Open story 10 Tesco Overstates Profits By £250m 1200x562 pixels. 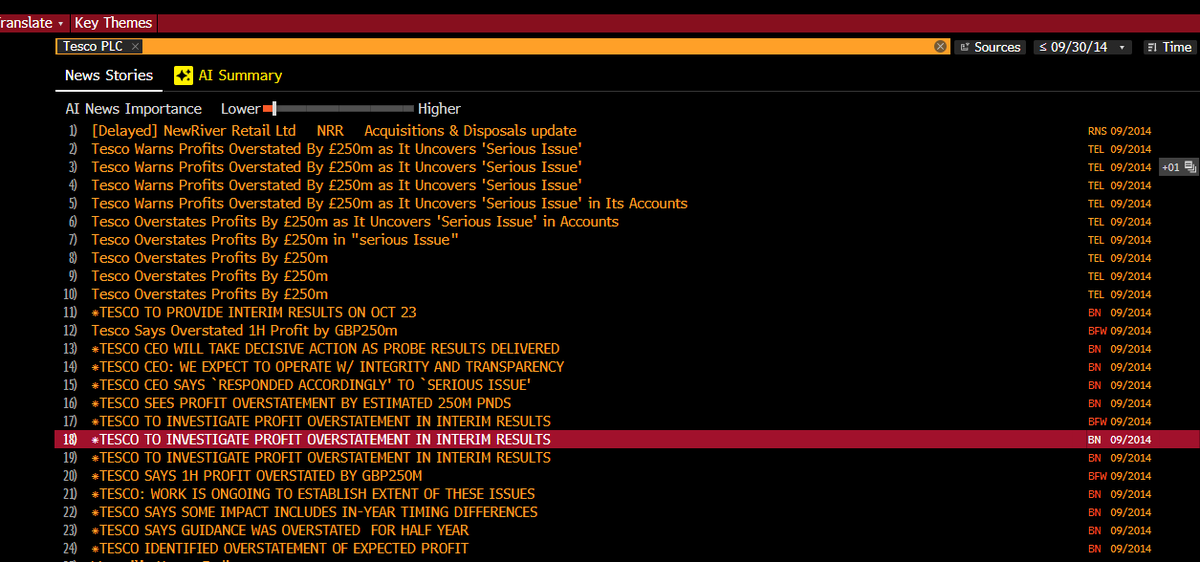[209, 294]
